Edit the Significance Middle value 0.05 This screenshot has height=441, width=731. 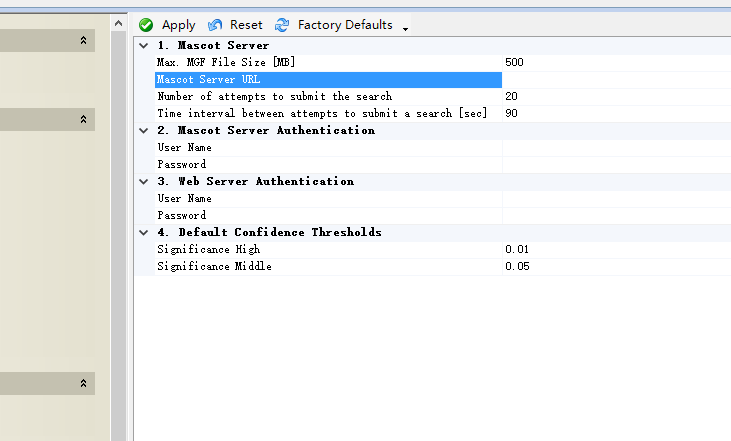tap(616, 267)
